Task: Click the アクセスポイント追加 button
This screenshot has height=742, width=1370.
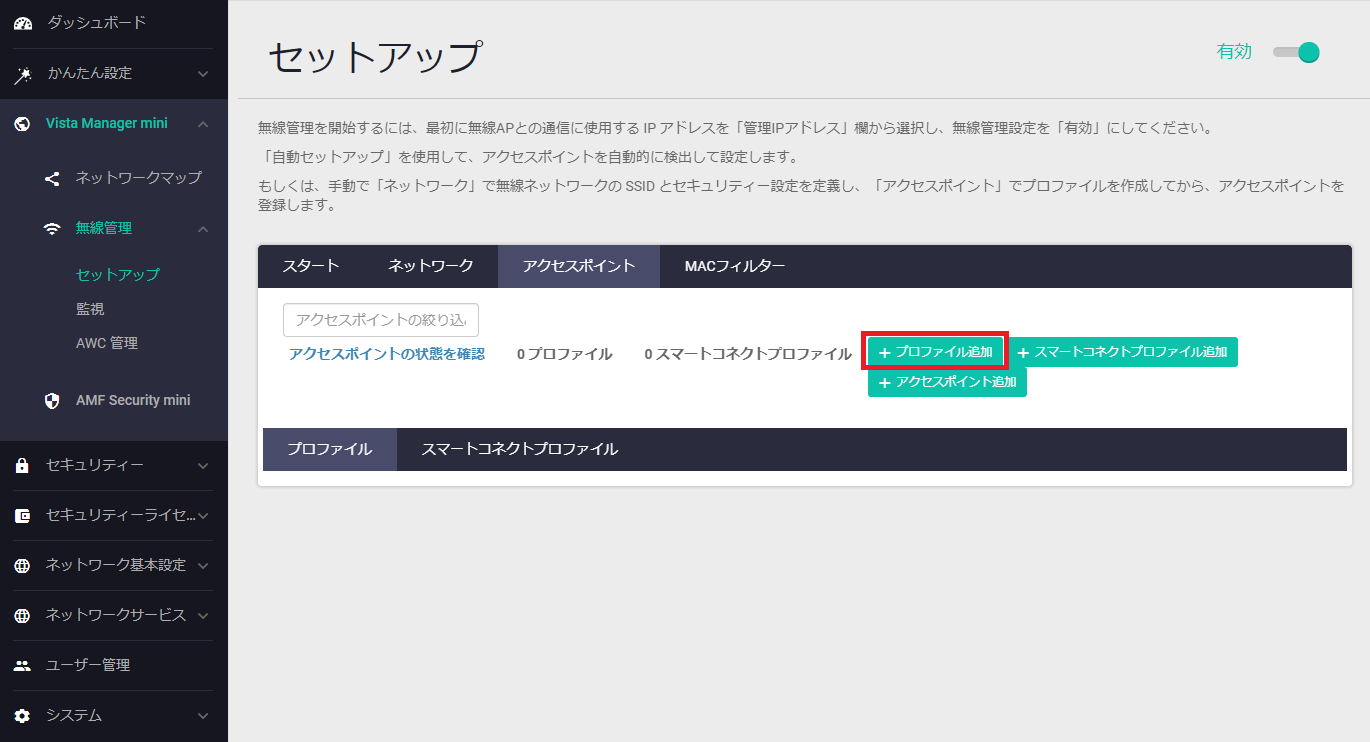Action: point(947,382)
